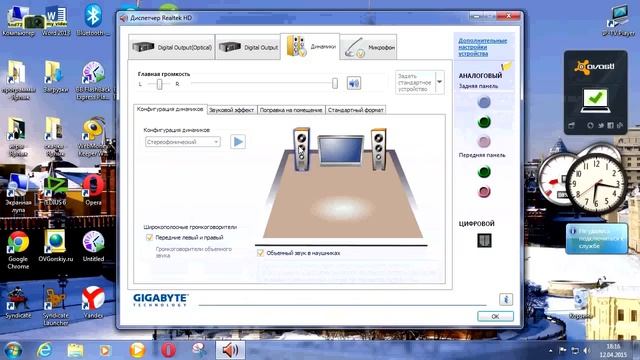
Task: Toggle Объемный звук в наушниках checkbox
Action: click(x=260, y=253)
